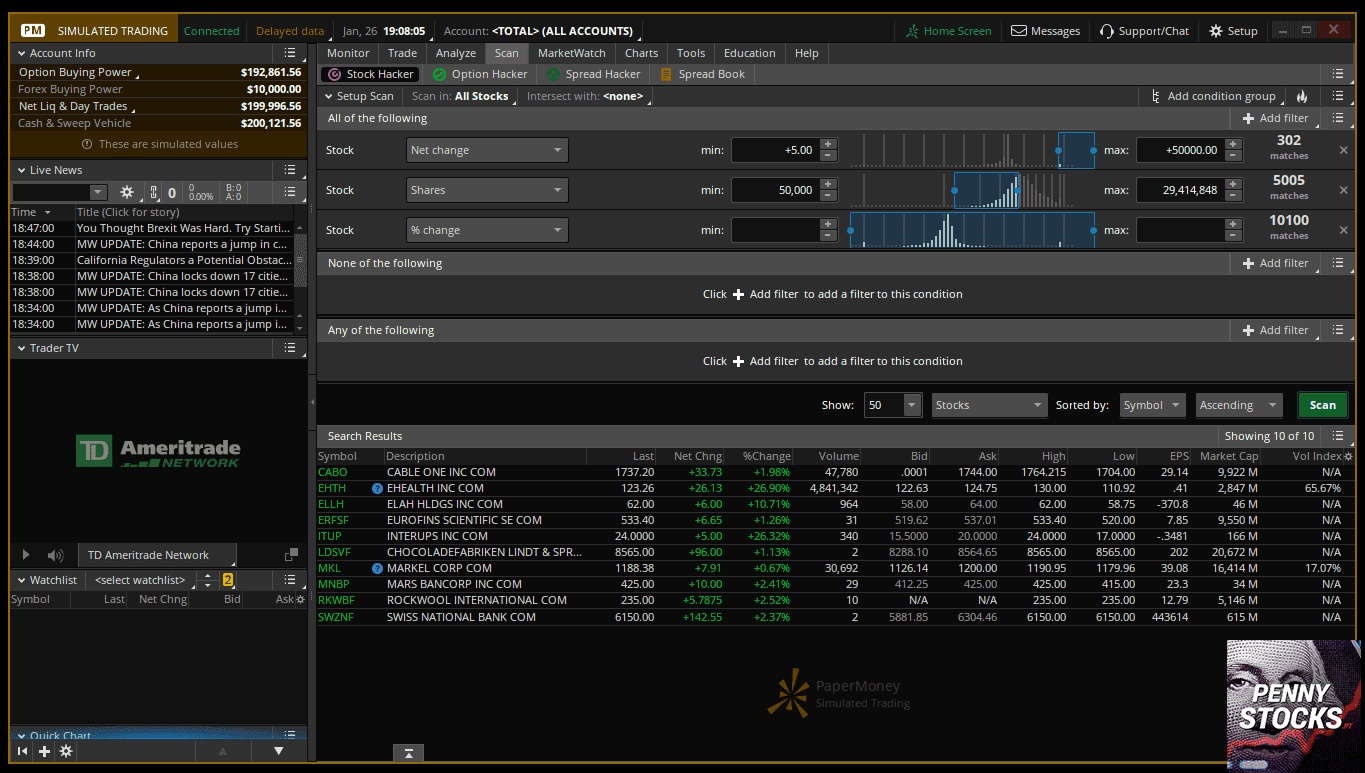Click the Search Results column customization gear

1348,456
